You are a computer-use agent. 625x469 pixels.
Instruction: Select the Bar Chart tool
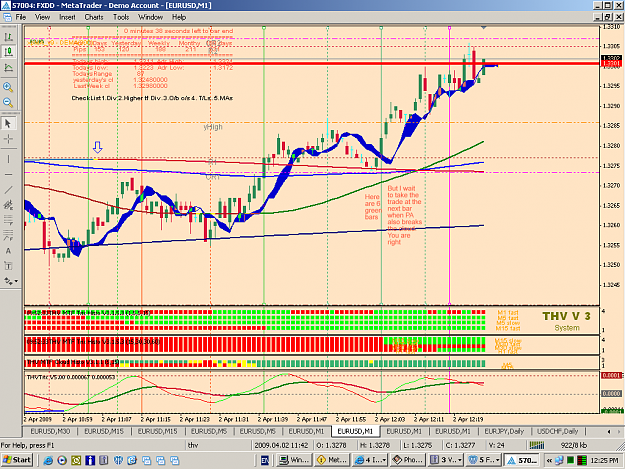pyautogui.click(x=8, y=37)
